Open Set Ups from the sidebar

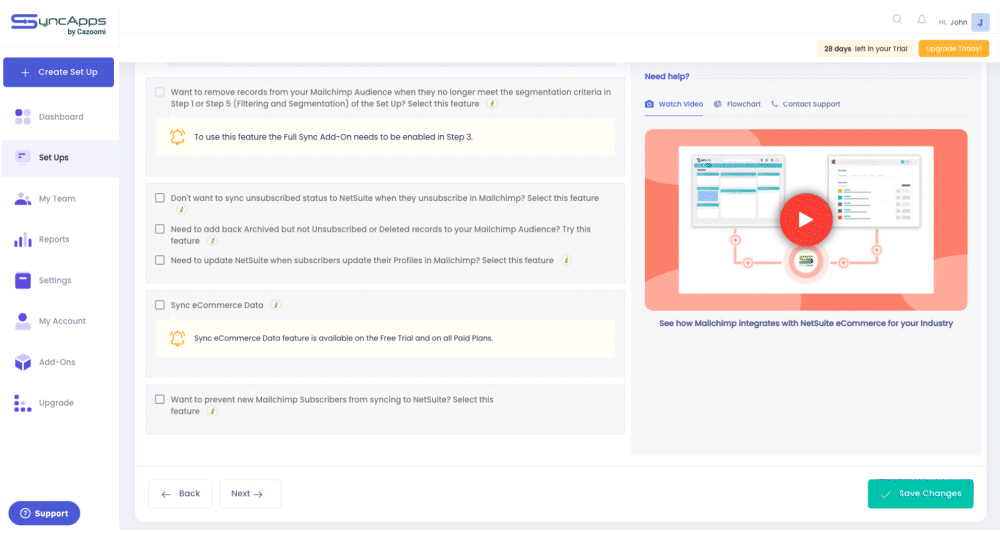pos(60,157)
